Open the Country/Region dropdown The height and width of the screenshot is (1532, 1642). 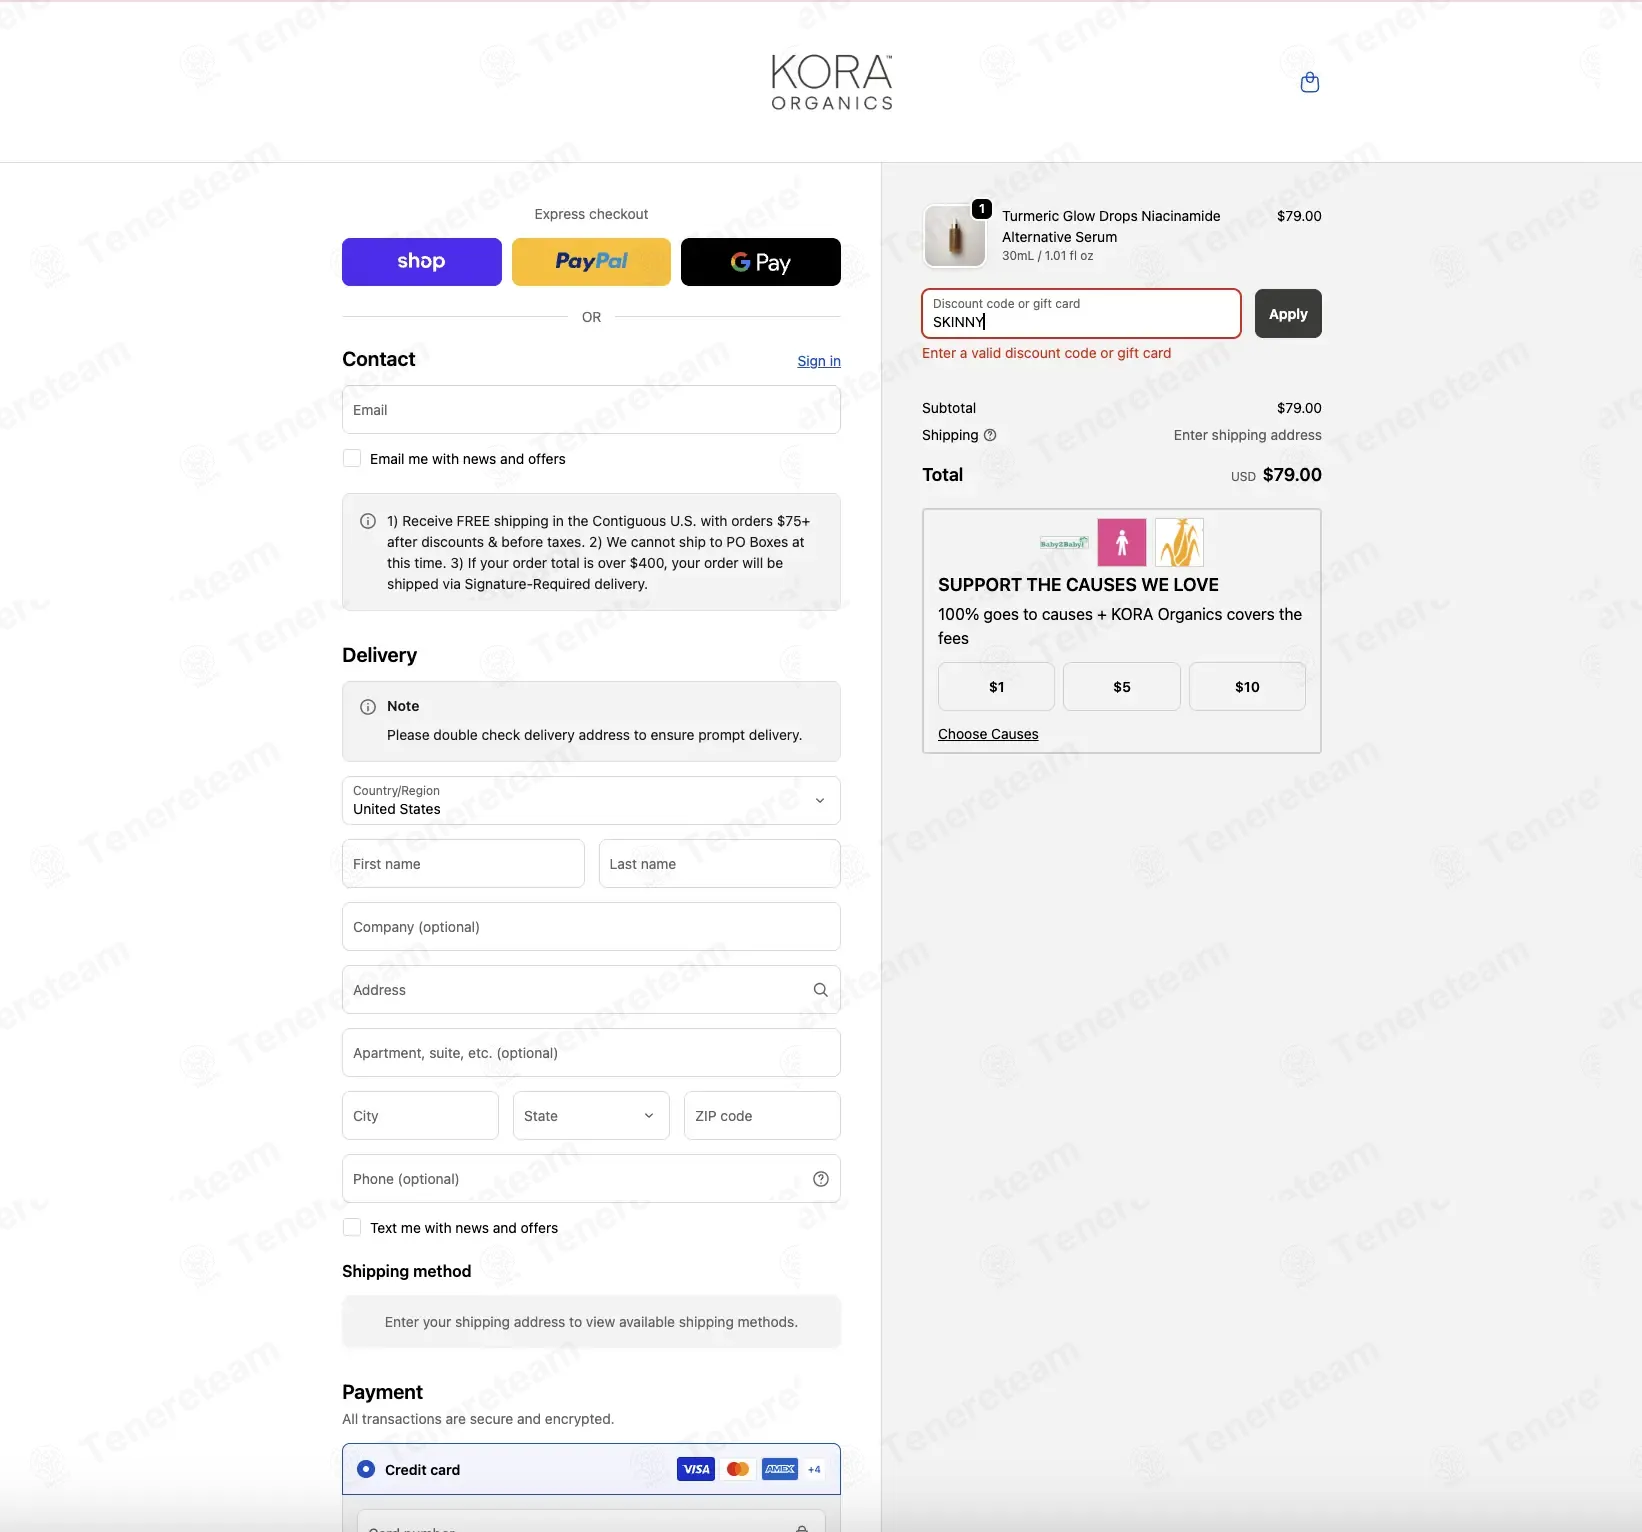click(x=591, y=800)
